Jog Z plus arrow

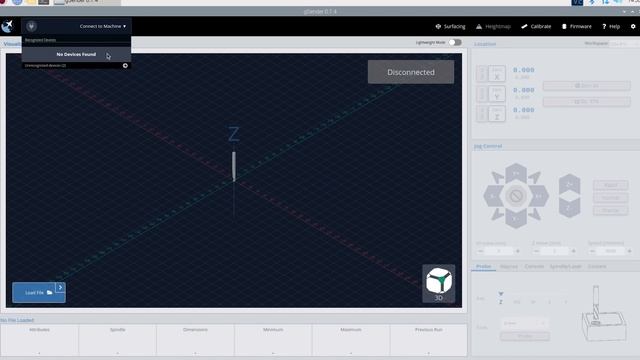[569, 184]
